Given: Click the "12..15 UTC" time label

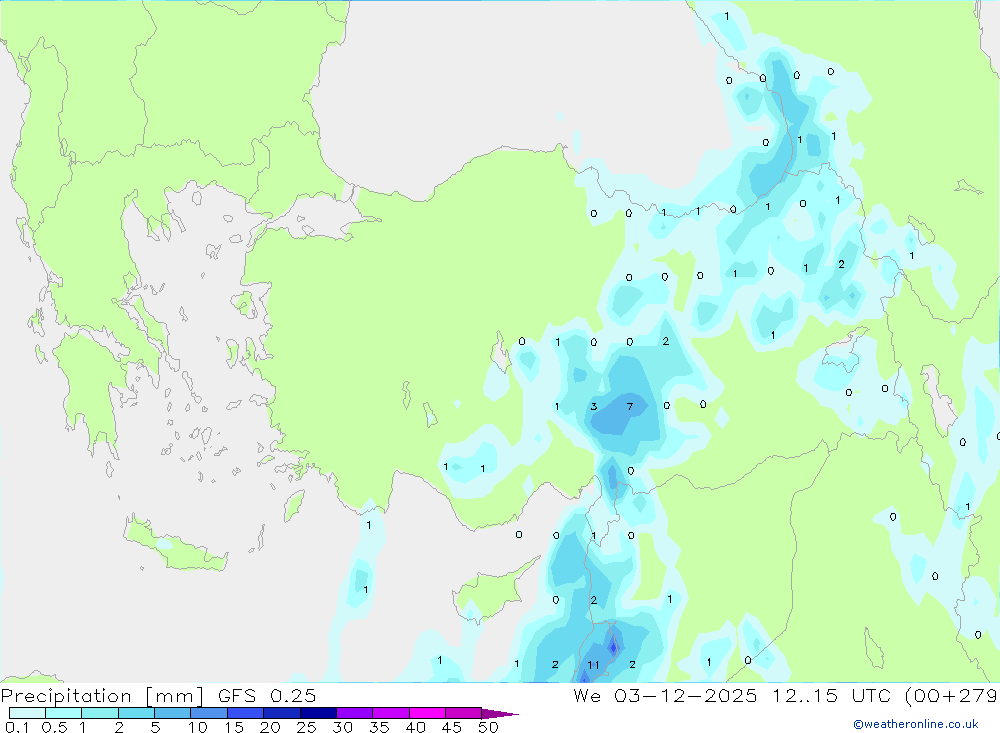Looking at the screenshot, I should tap(831, 696).
